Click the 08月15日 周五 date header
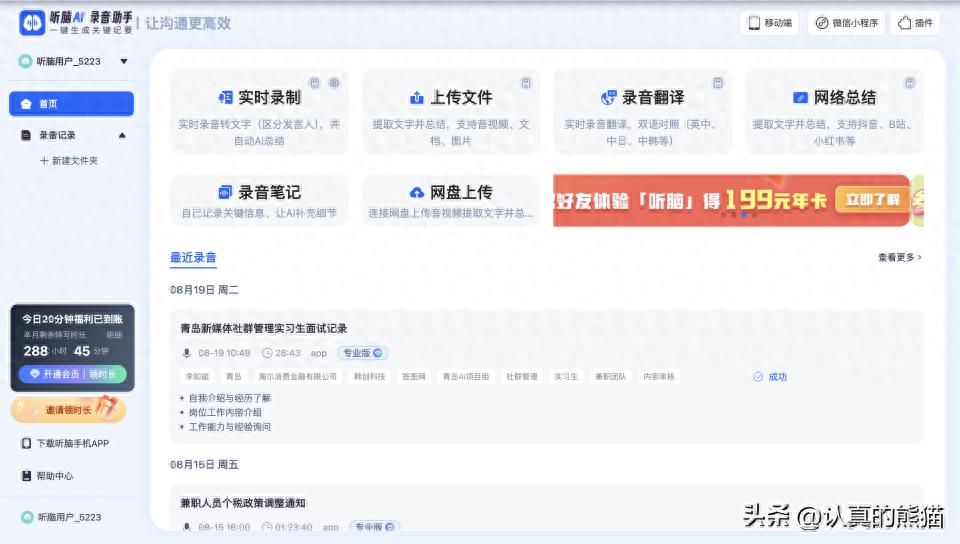This screenshot has height=544, width=960. click(204, 464)
